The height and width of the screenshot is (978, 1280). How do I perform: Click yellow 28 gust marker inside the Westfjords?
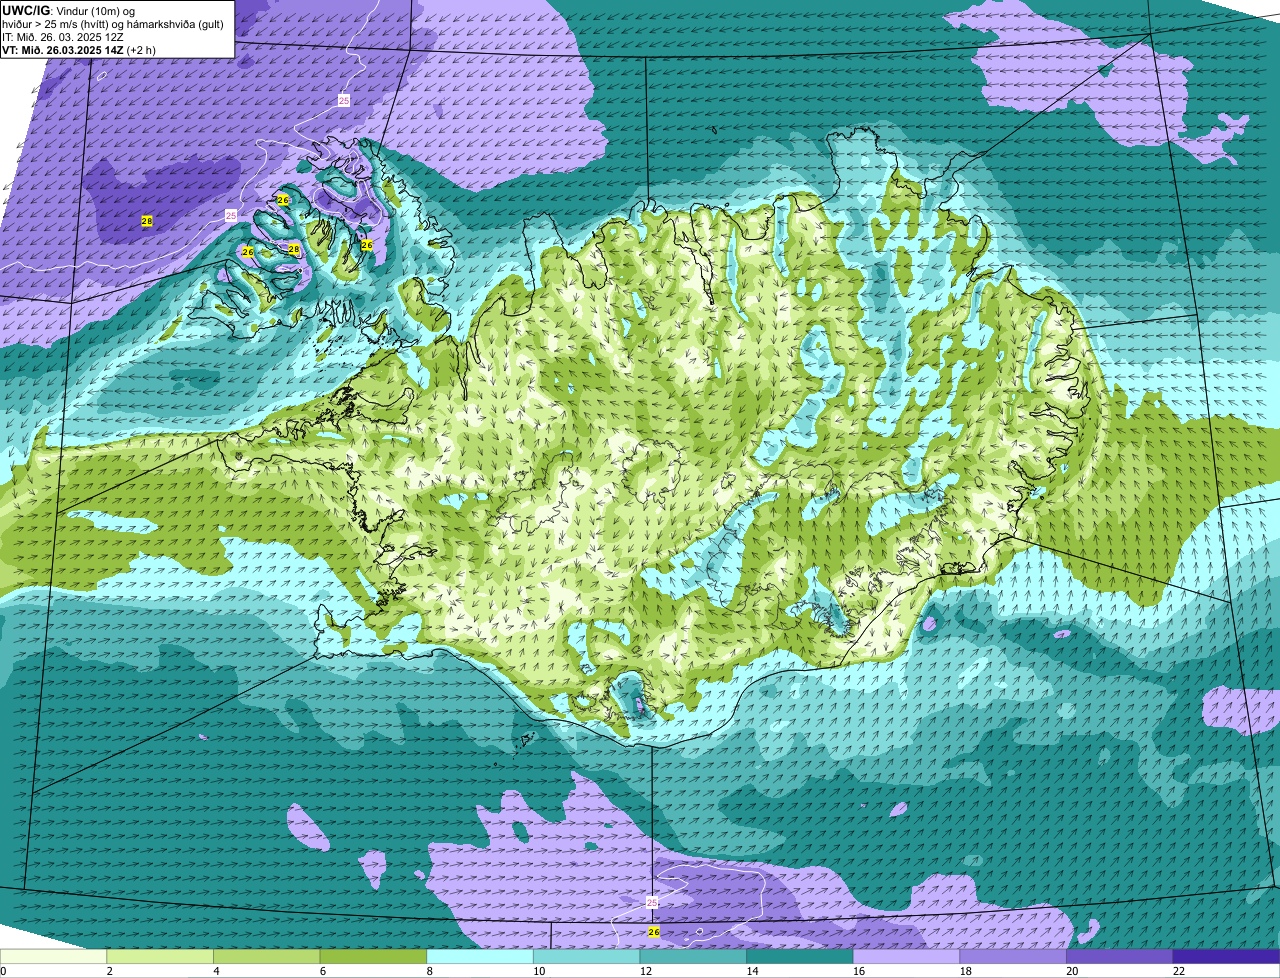coord(294,249)
